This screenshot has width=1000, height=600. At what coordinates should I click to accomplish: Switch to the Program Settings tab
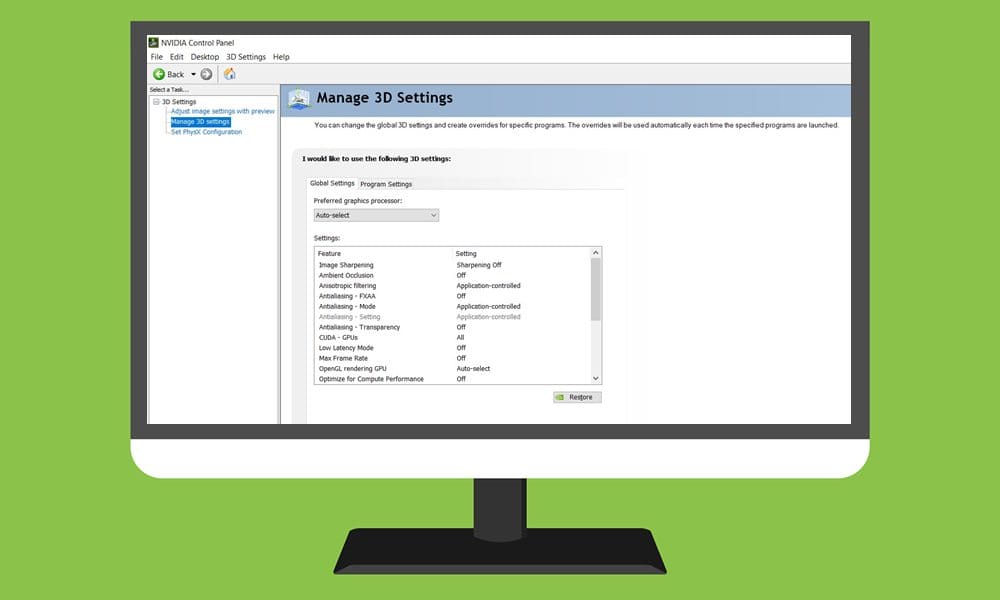(x=386, y=184)
